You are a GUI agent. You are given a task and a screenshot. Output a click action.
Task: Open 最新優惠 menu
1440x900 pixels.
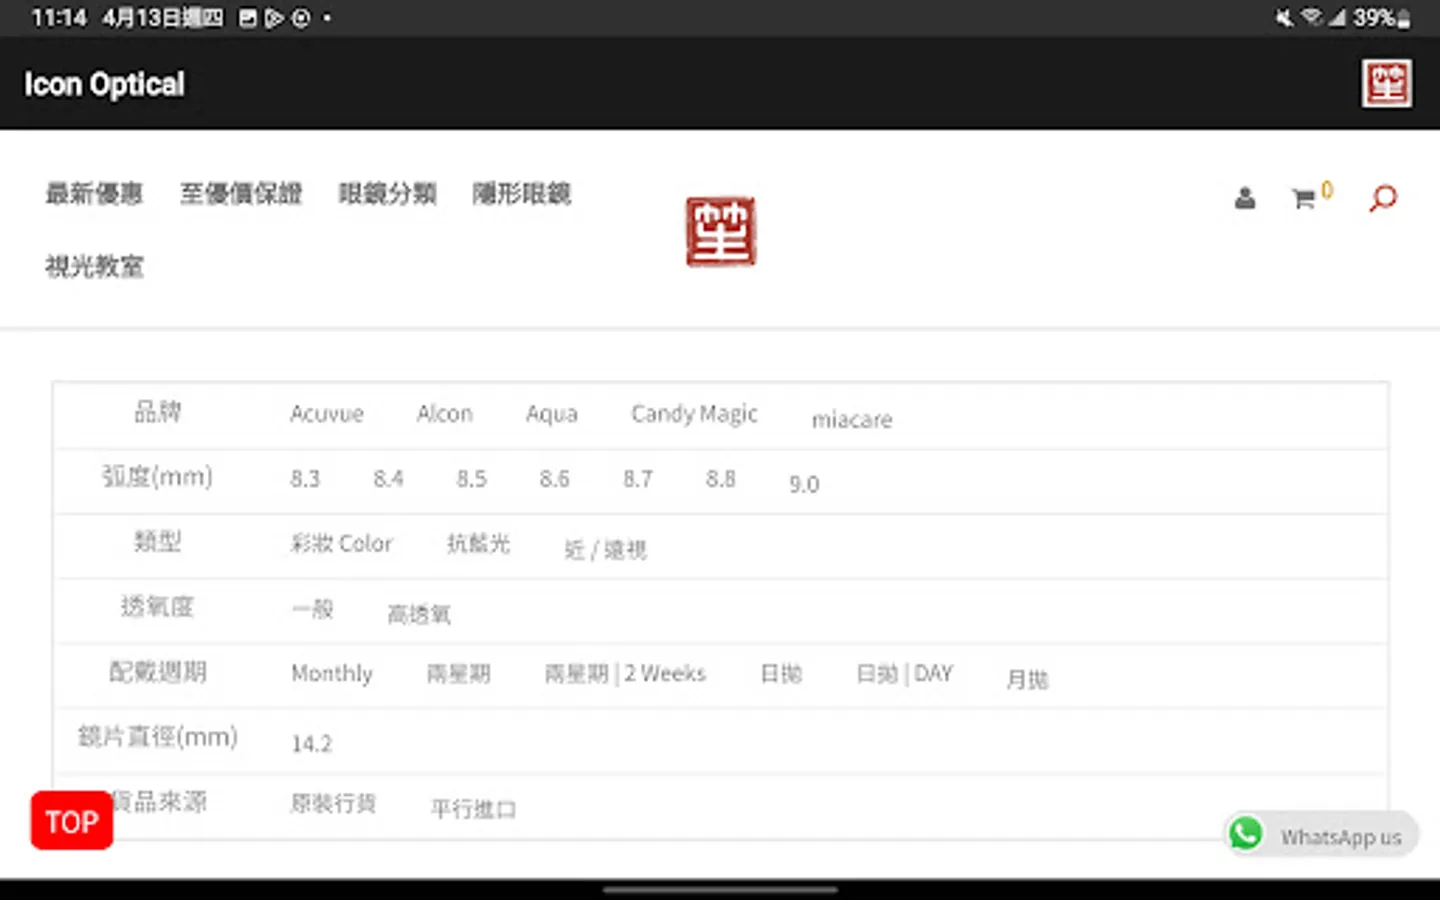coord(94,193)
